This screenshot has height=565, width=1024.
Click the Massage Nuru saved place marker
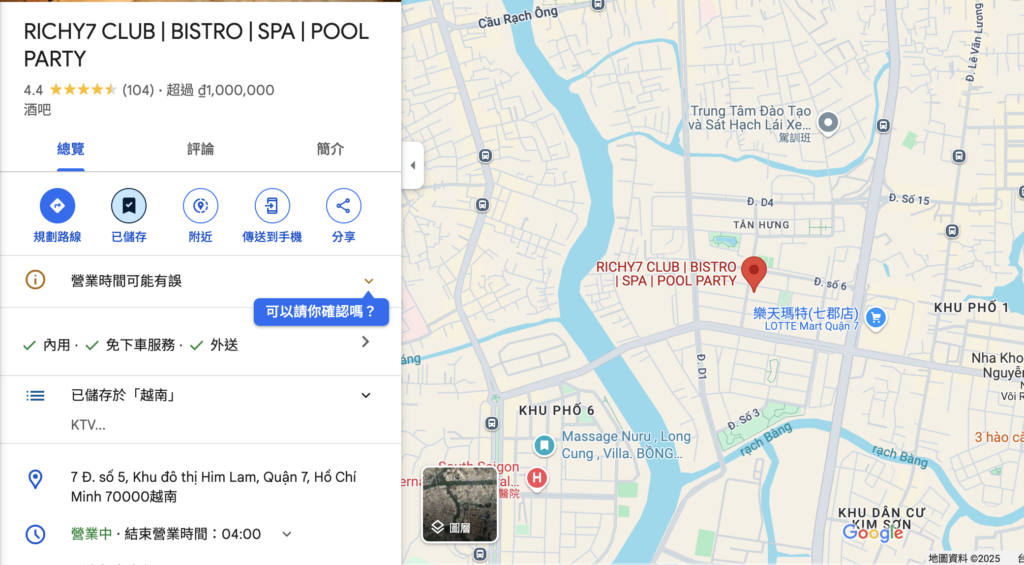pos(543,445)
